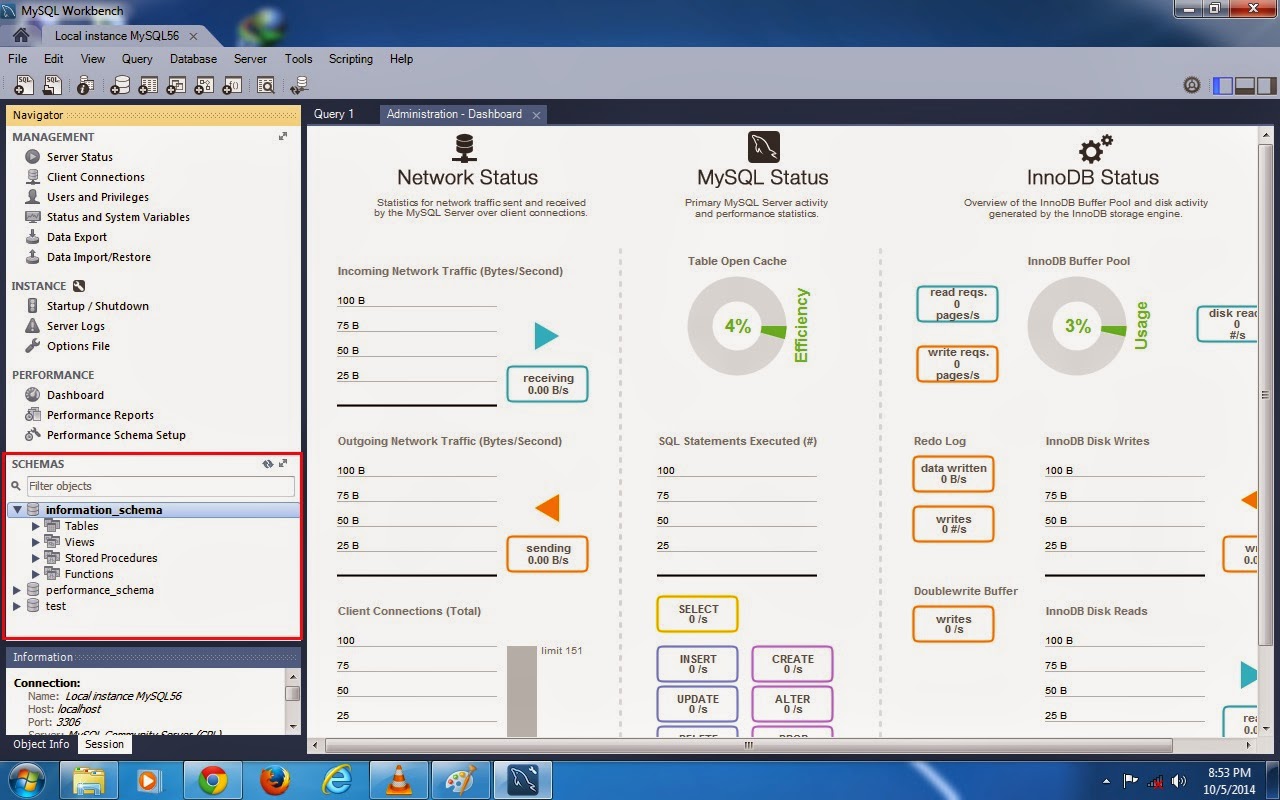Open Startup / Shutdown
The height and width of the screenshot is (800, 1280).
[x=98, y=306]
